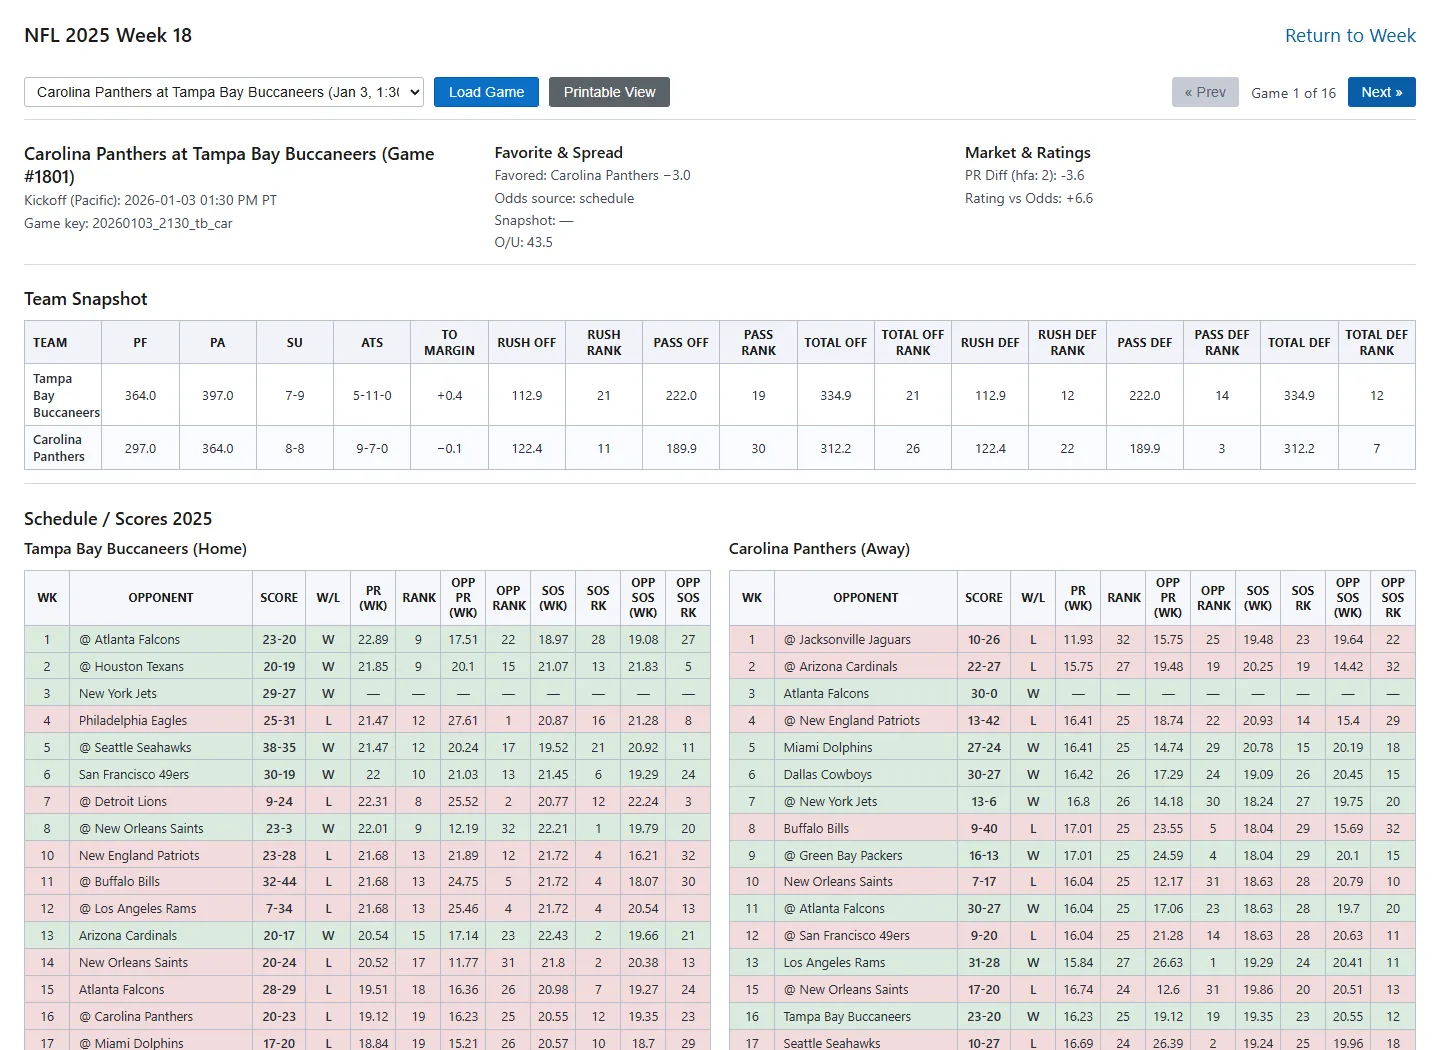Click the PASS DEF RANK column header
This screenshot has height=1050, width=1440.
click(1222, 342)
